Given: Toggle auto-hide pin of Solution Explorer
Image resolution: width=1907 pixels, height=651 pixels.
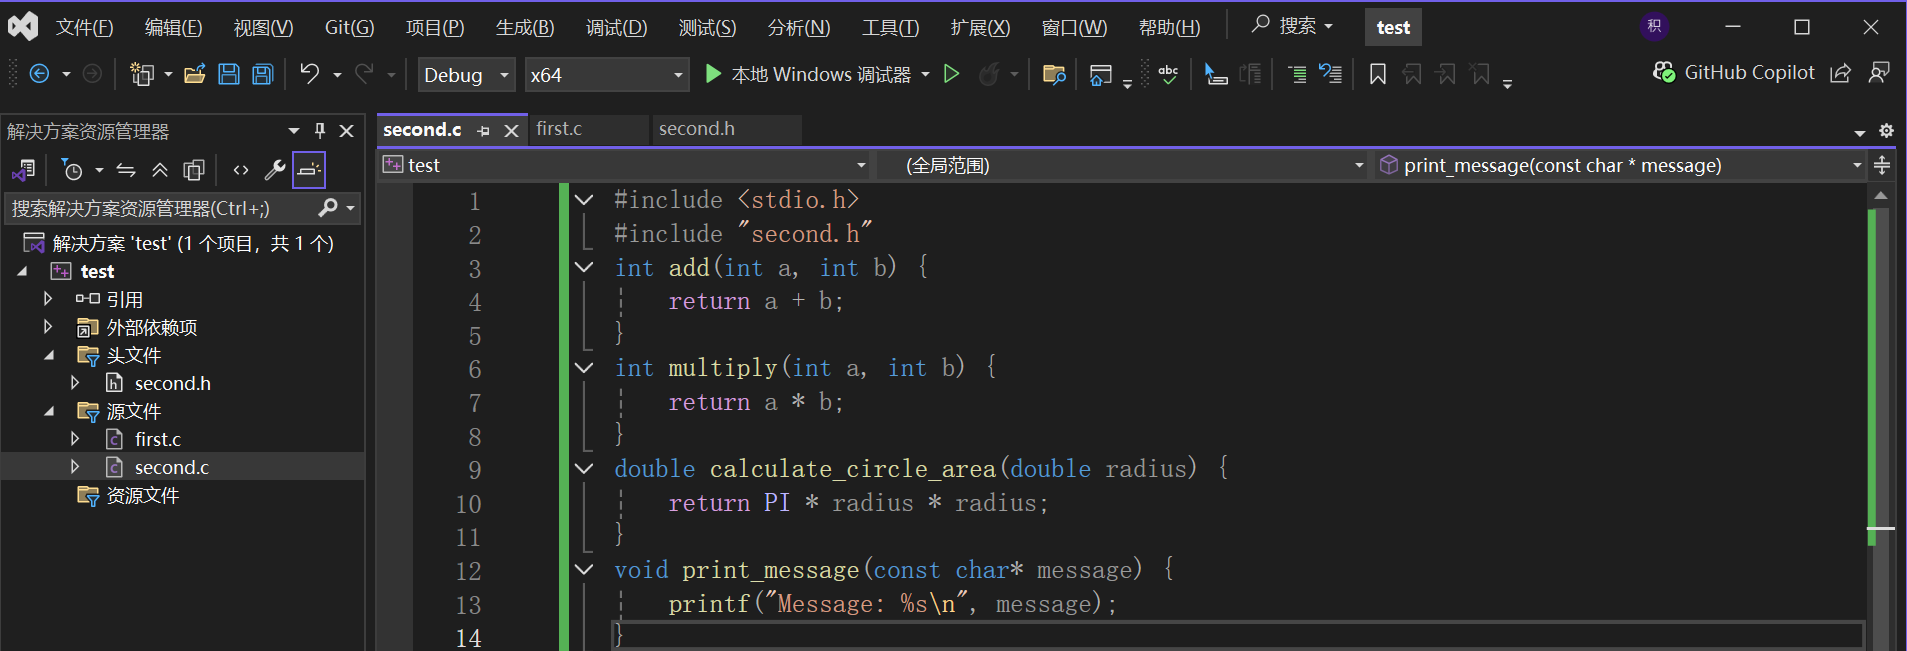Looking at the screenshot, I should [x=320, y=131].
